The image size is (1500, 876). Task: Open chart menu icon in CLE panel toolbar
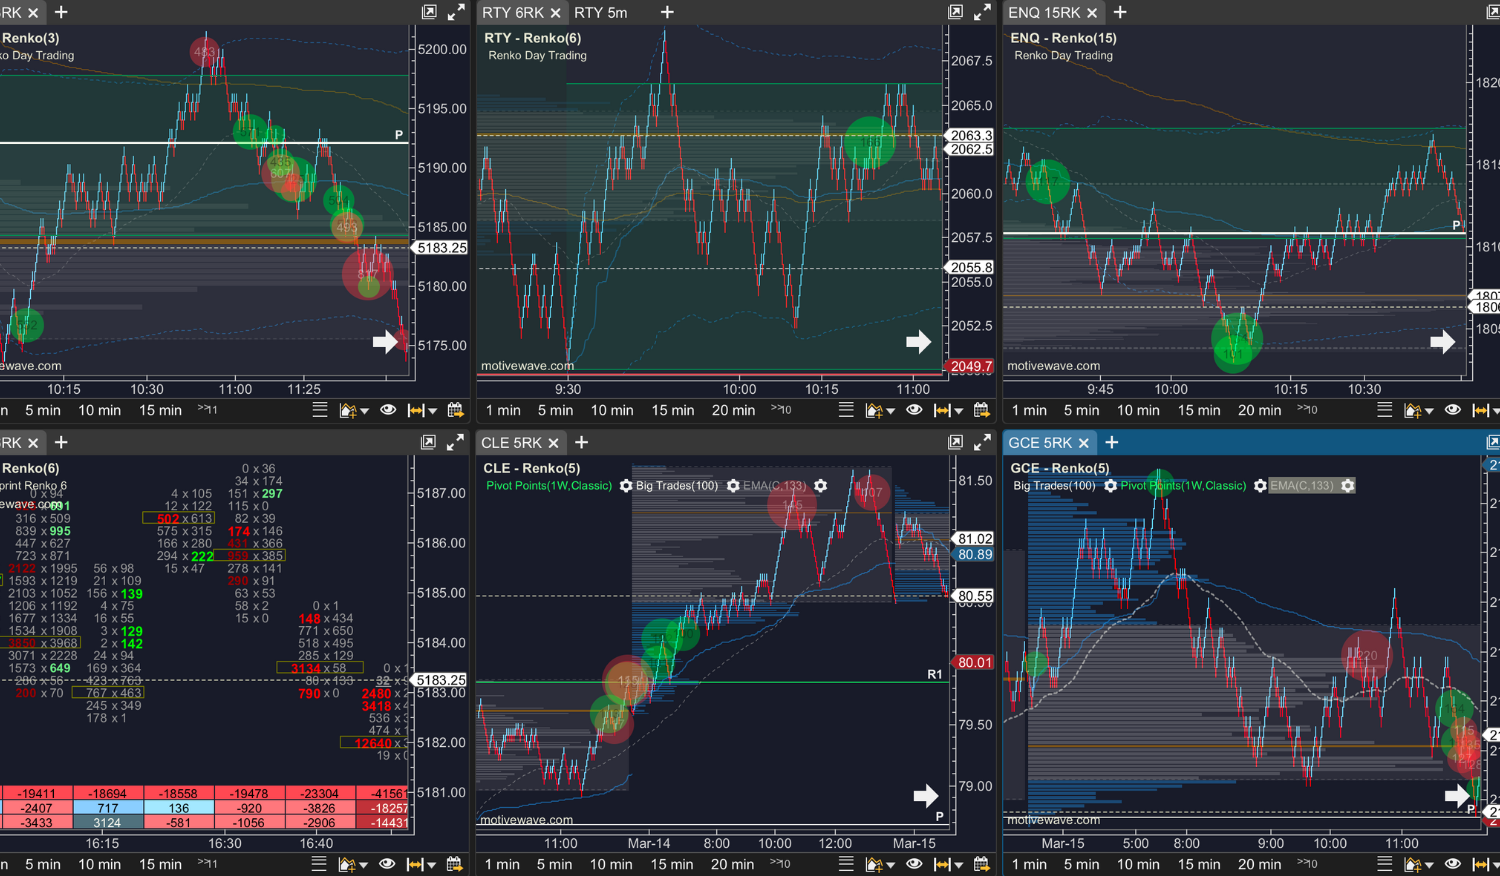[846, 864]
